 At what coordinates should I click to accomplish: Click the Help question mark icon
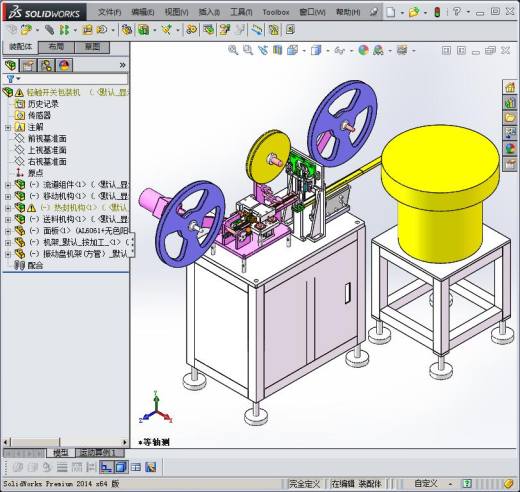(457, 12)
